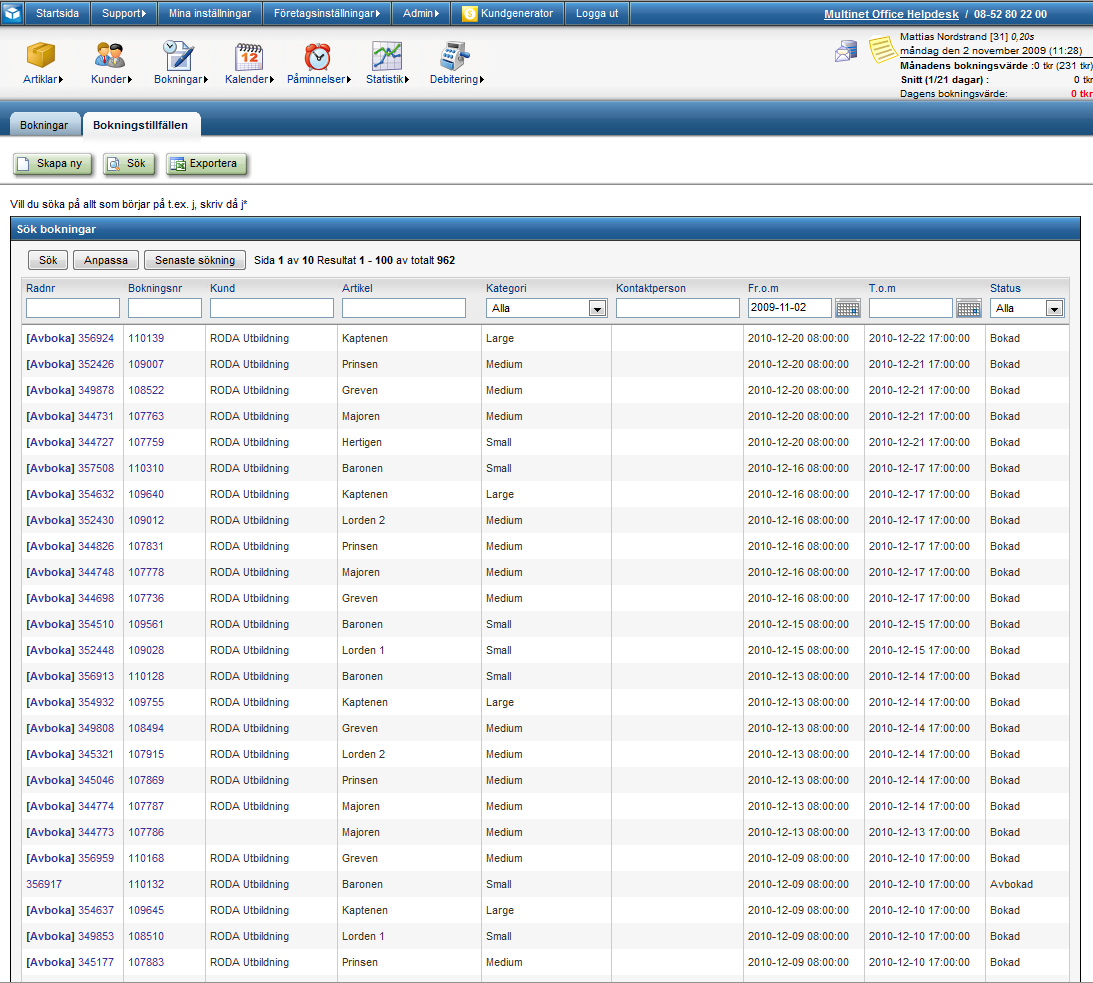Click the cube home logo icon
1093x983 pixels.
[x=13, y=13]
